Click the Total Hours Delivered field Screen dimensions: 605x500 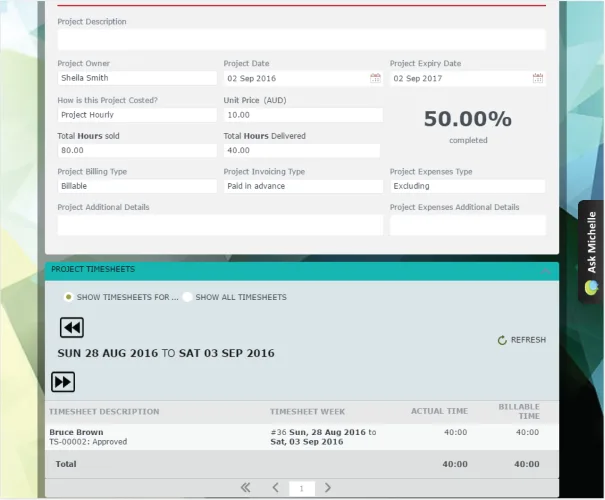[302, 150]
